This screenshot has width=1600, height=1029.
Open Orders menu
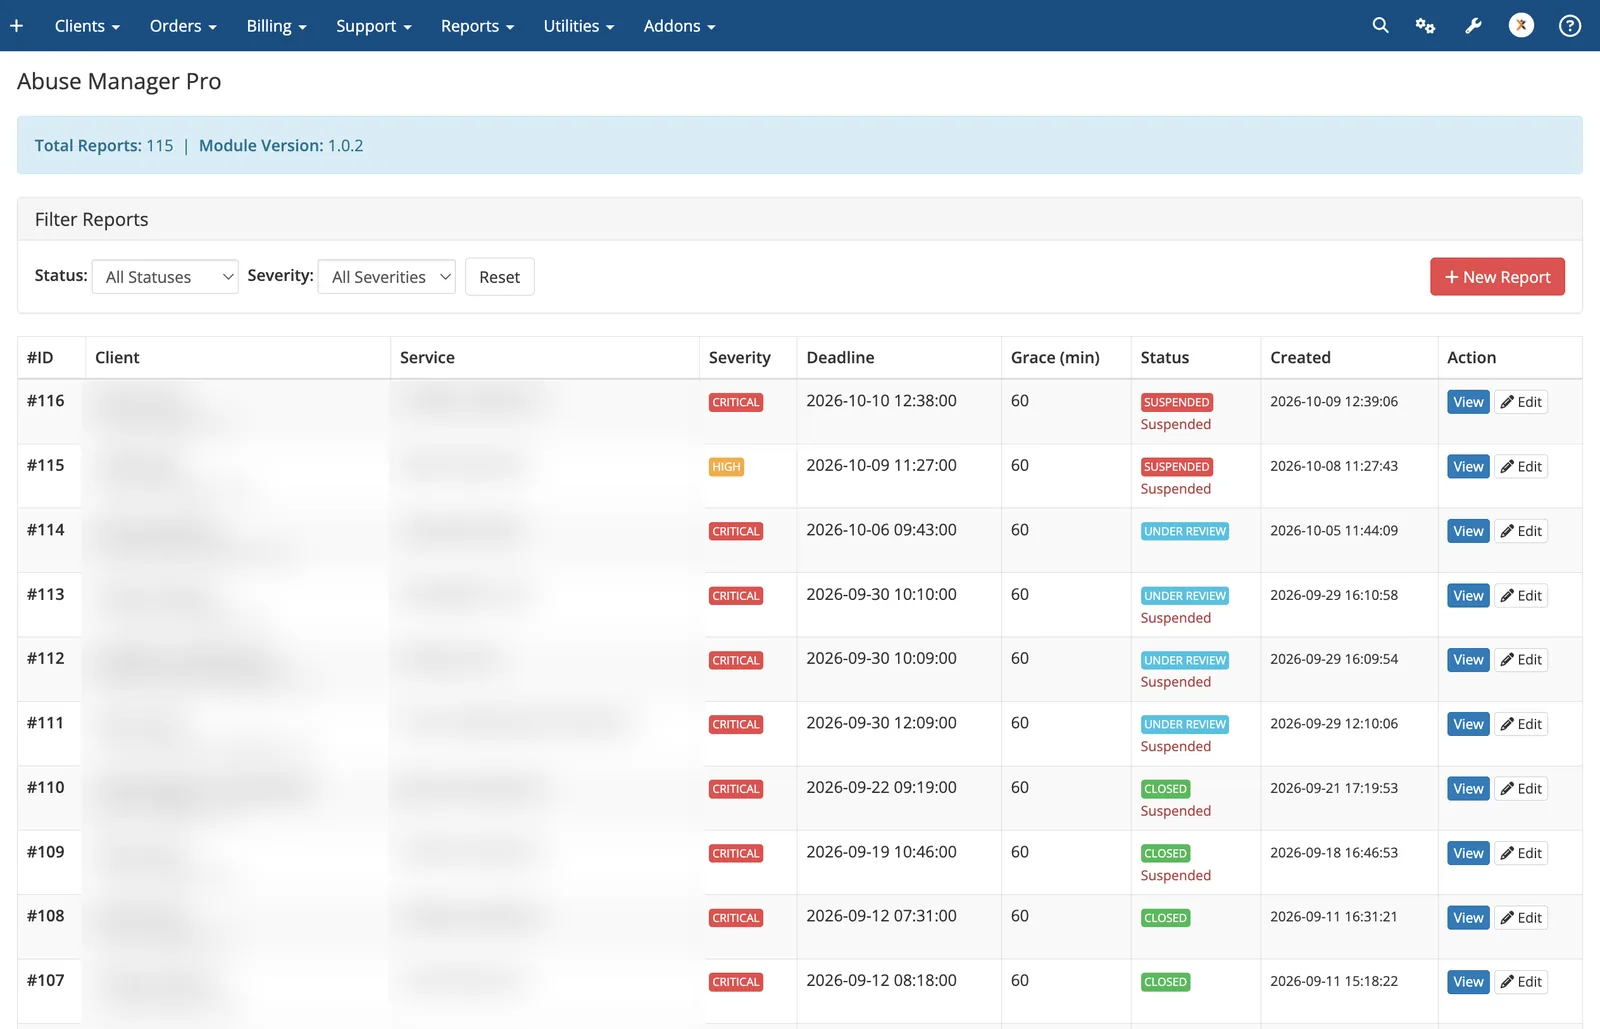tap(183, 26)
